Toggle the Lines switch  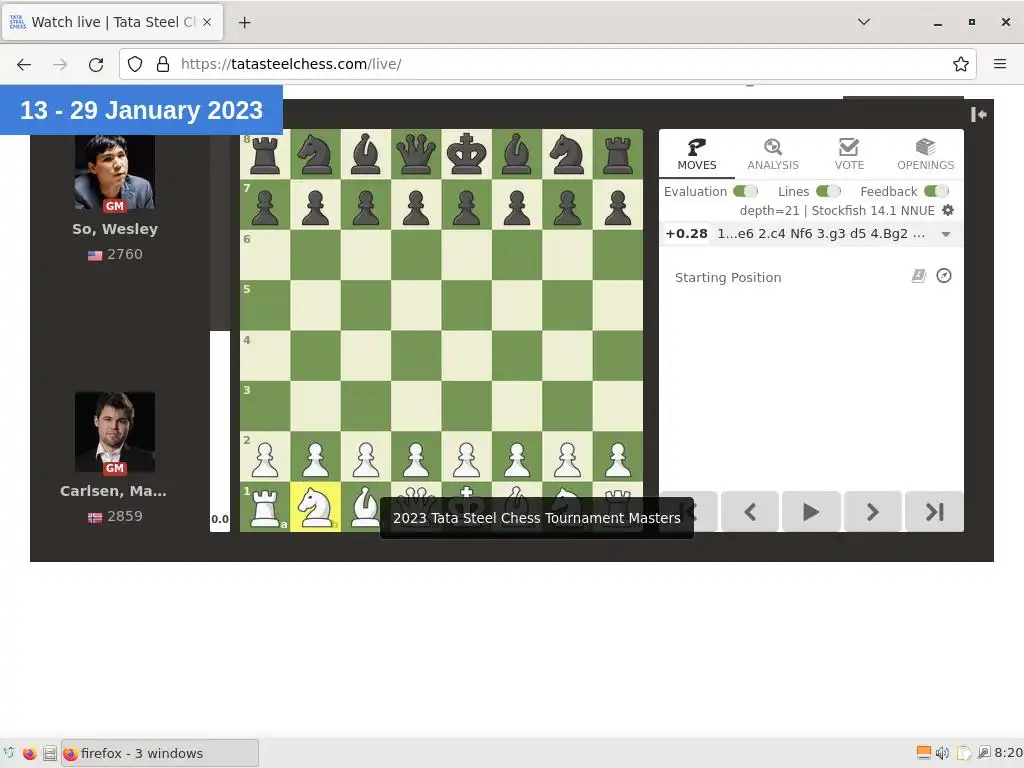point(828,191)
